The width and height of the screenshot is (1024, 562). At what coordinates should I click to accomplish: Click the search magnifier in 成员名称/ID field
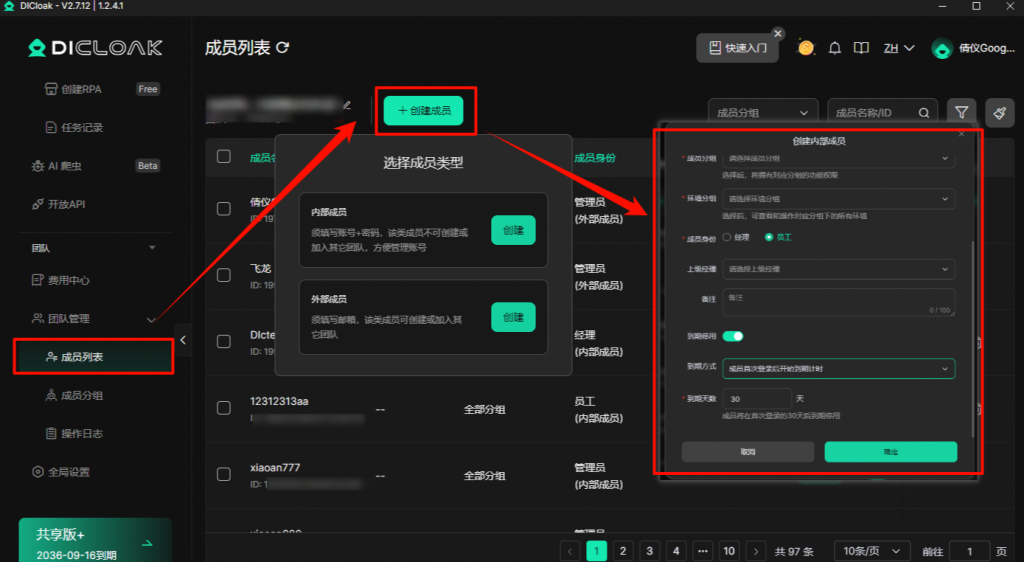[x=925, y=113]
